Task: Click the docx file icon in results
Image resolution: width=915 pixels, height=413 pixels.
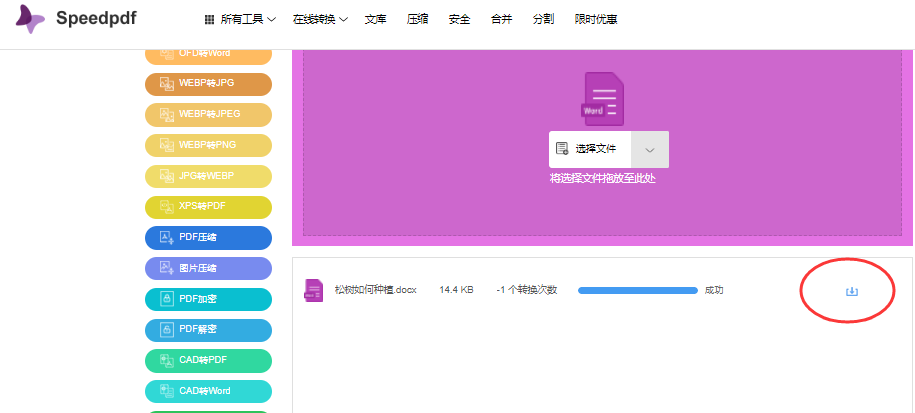Action: tap(313, 290)
